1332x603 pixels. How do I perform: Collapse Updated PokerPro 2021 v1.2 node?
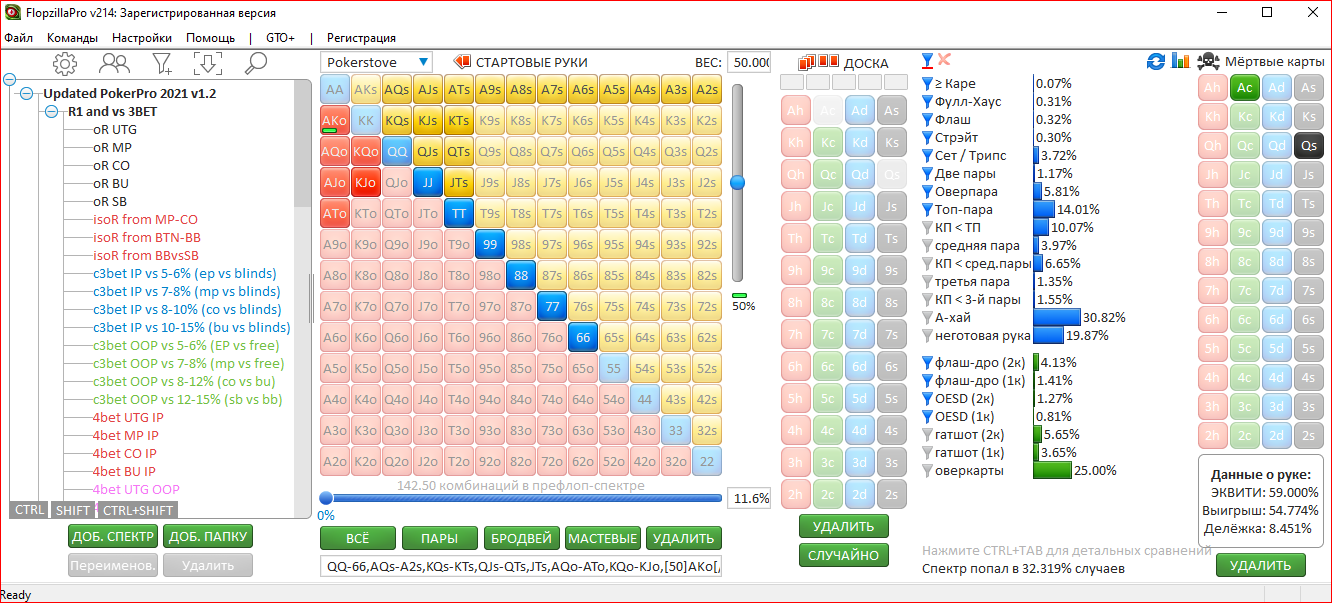[x=28, y=93]
